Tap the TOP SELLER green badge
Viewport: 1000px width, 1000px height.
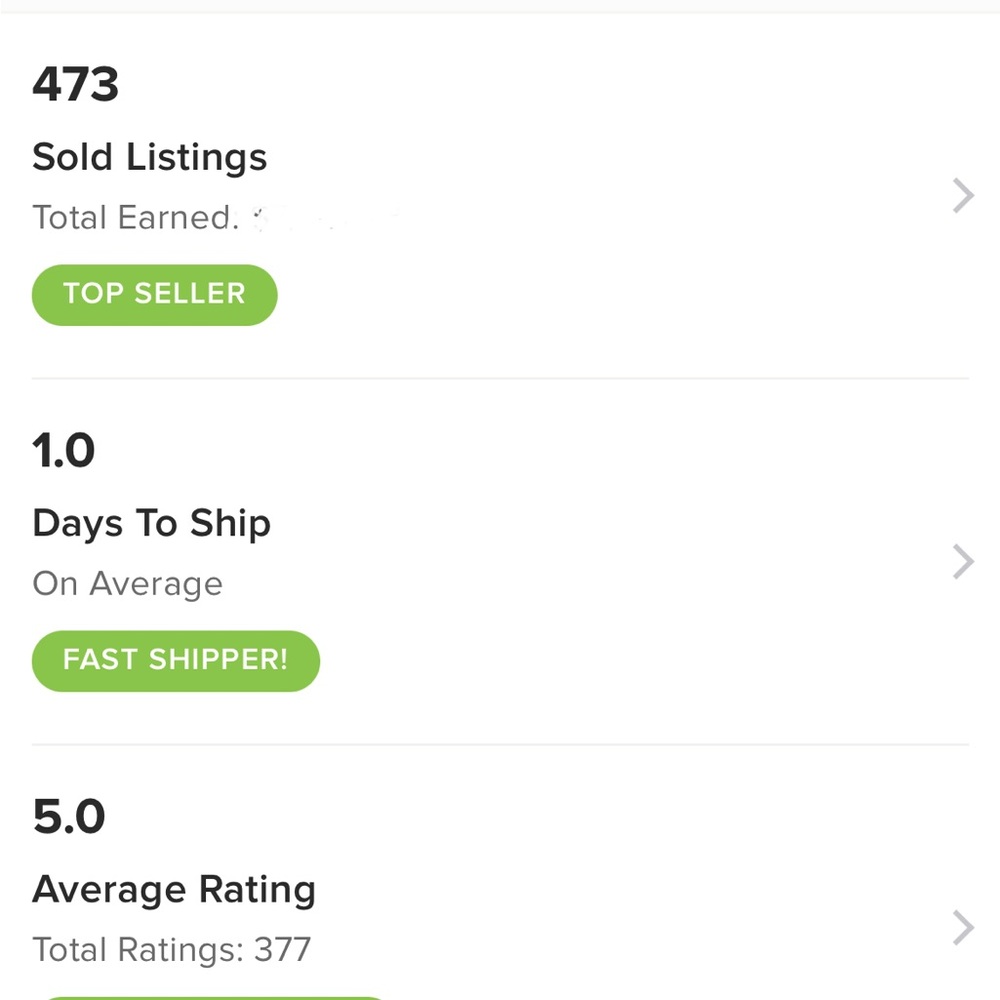click(x=154, y=295)
